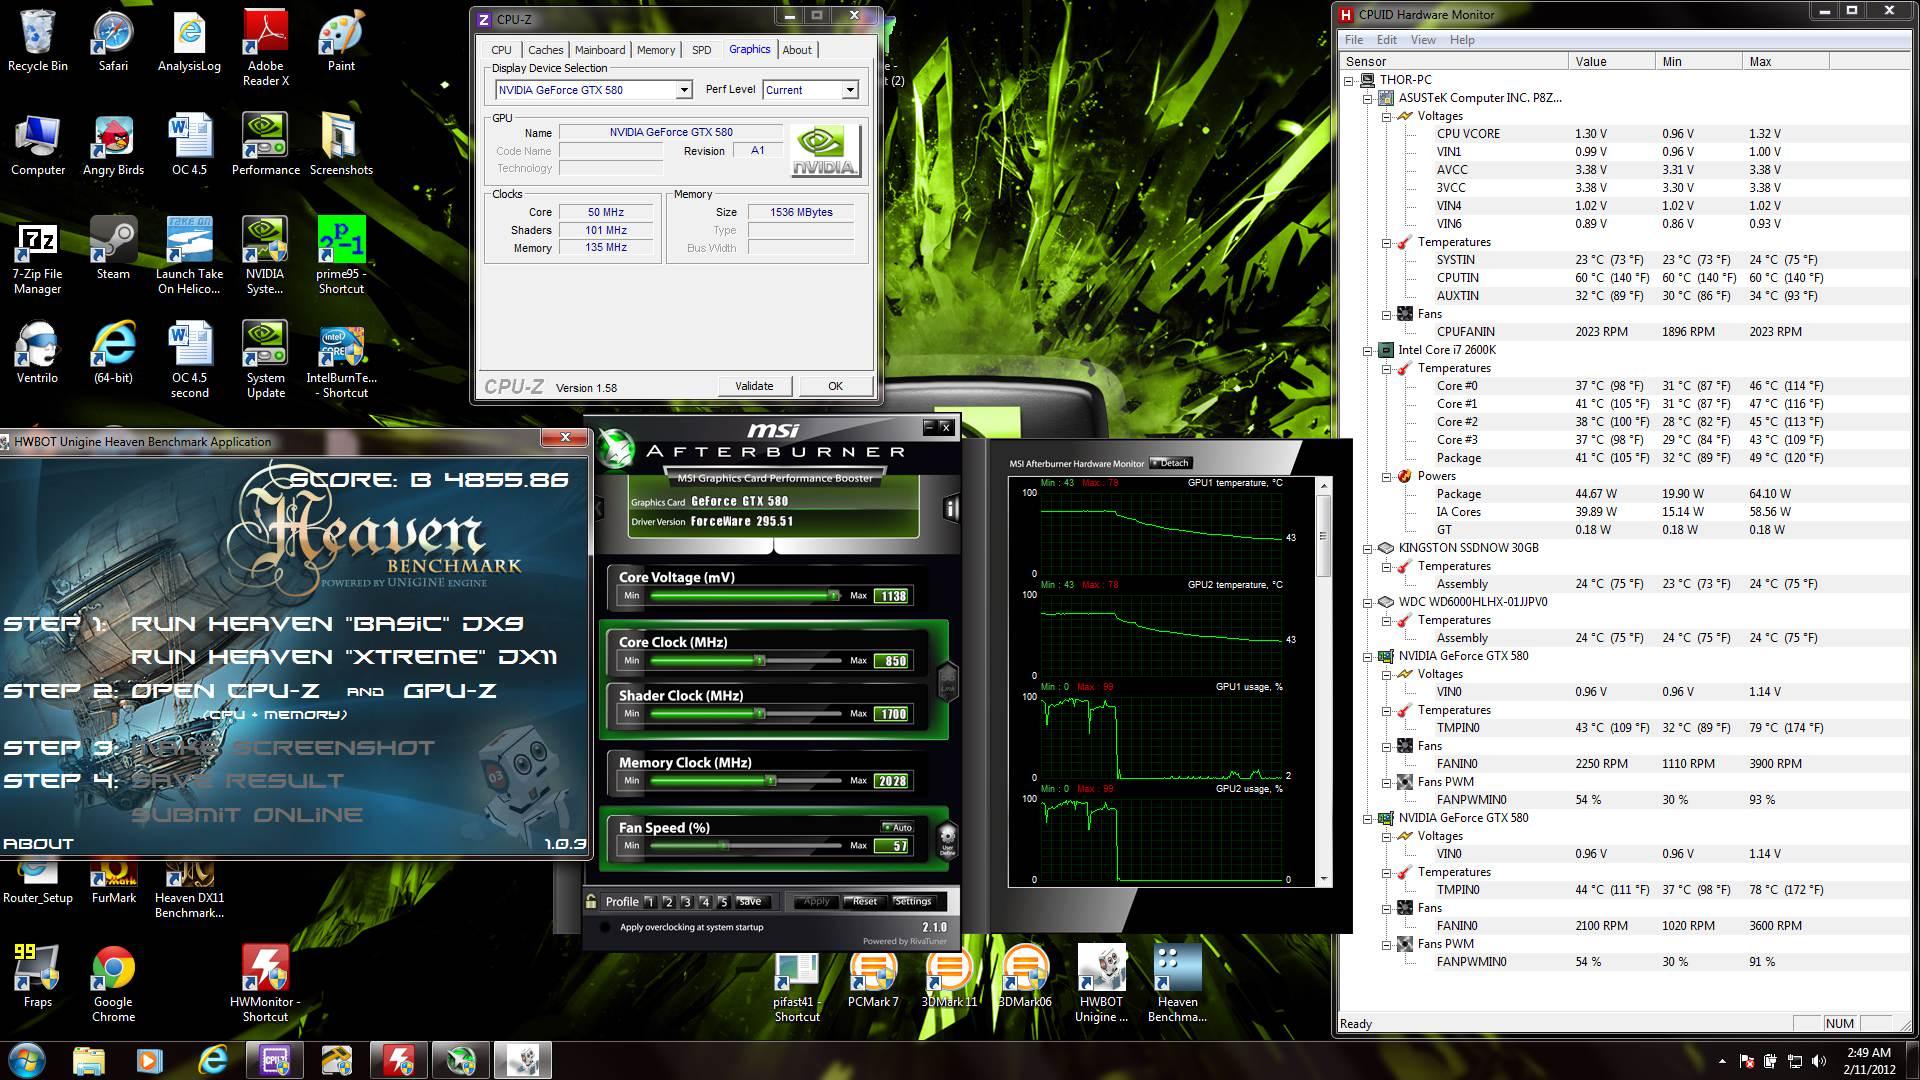Toggle Apply overclocking at system startup
Screen dimensions: 1920x1080
click(x=604, y=927)
